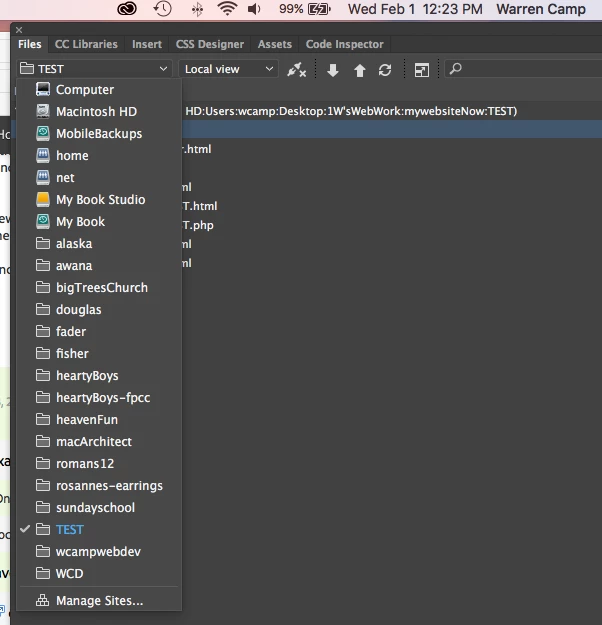Select the macArchitect site
The height and width of the screenshot is (625, 602).
tap(99, 441)
